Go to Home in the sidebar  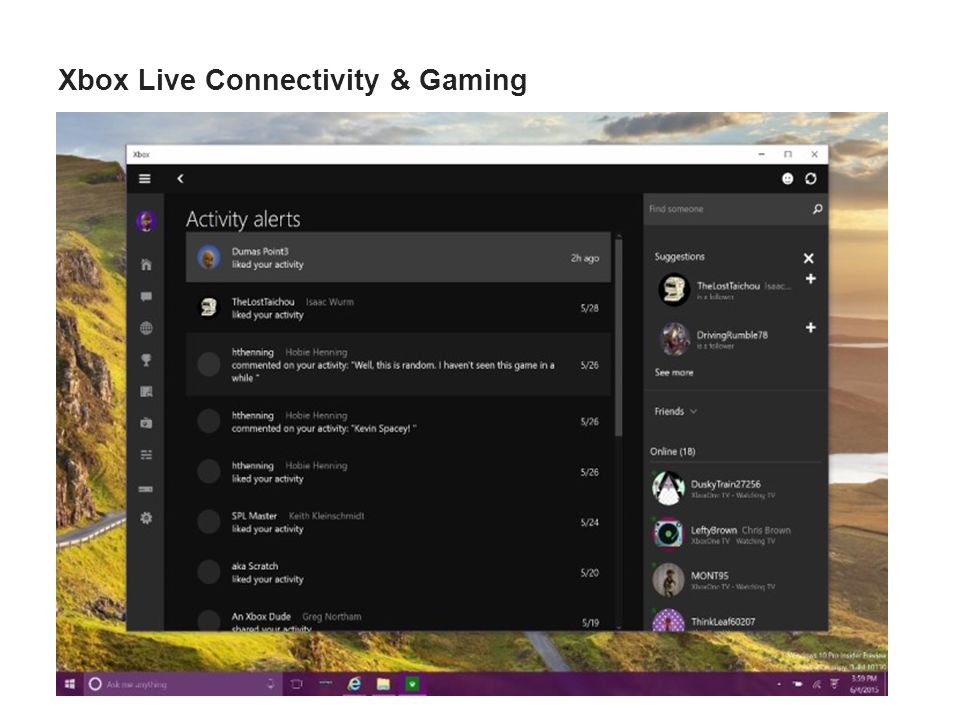coord(146,264)
